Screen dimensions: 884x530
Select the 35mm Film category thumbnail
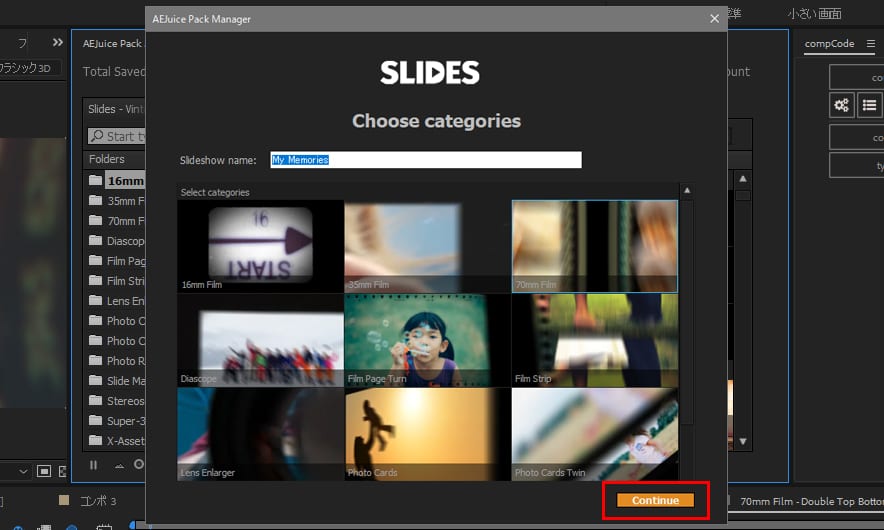click(428, 246)
